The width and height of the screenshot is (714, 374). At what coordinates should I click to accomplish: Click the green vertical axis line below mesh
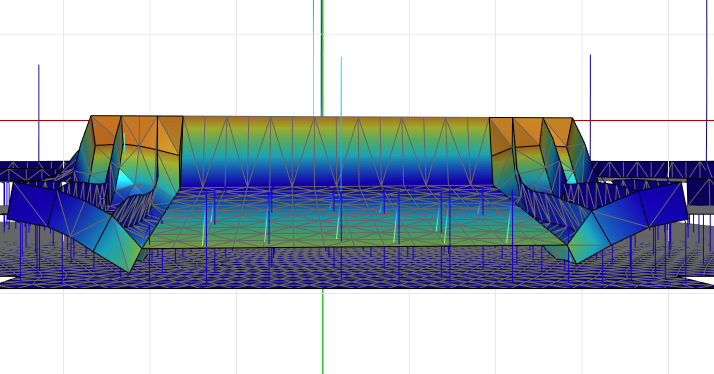pyautogui.click(x=323, y=331)
